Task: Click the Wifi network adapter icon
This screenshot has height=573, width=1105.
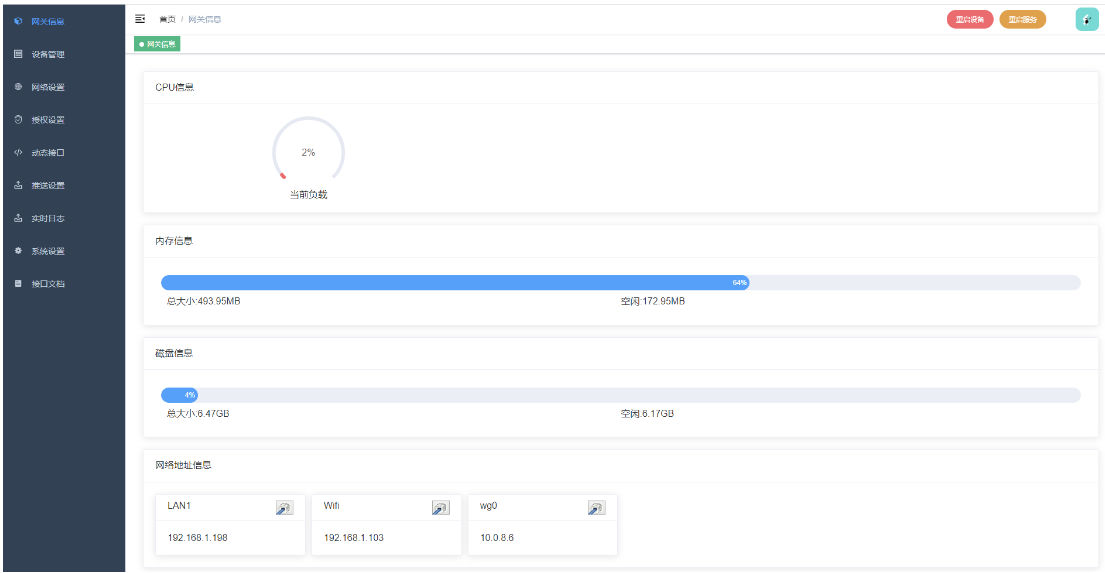Action: click(440, 508)
